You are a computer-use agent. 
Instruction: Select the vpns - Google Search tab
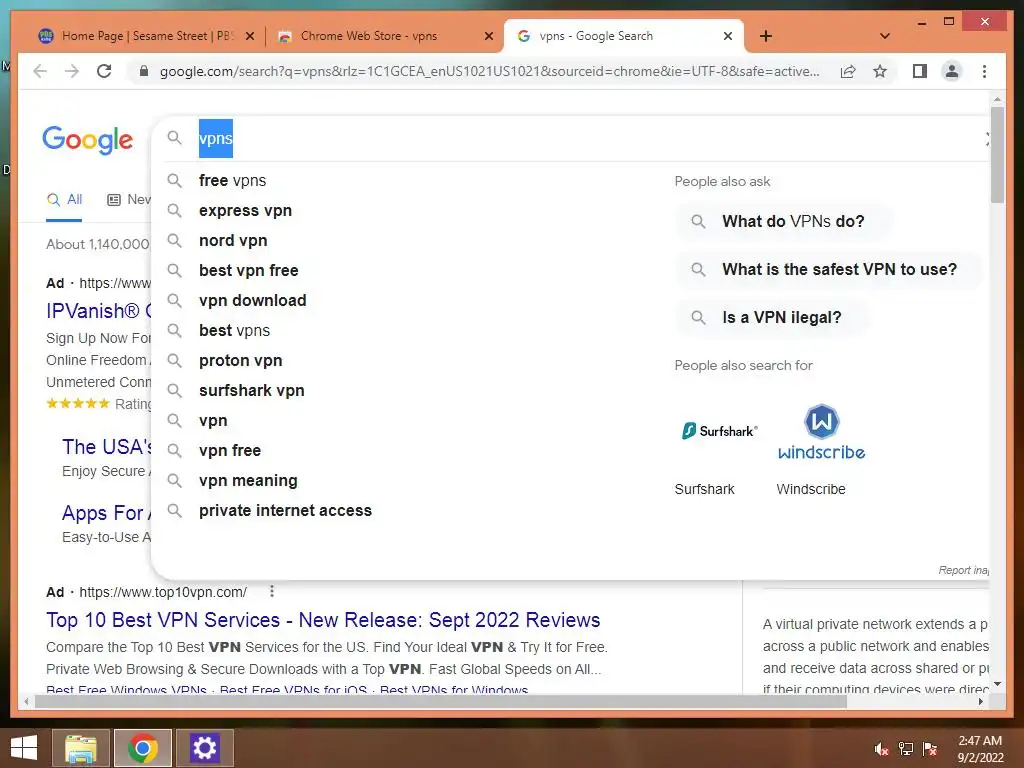tap(624, 36)
